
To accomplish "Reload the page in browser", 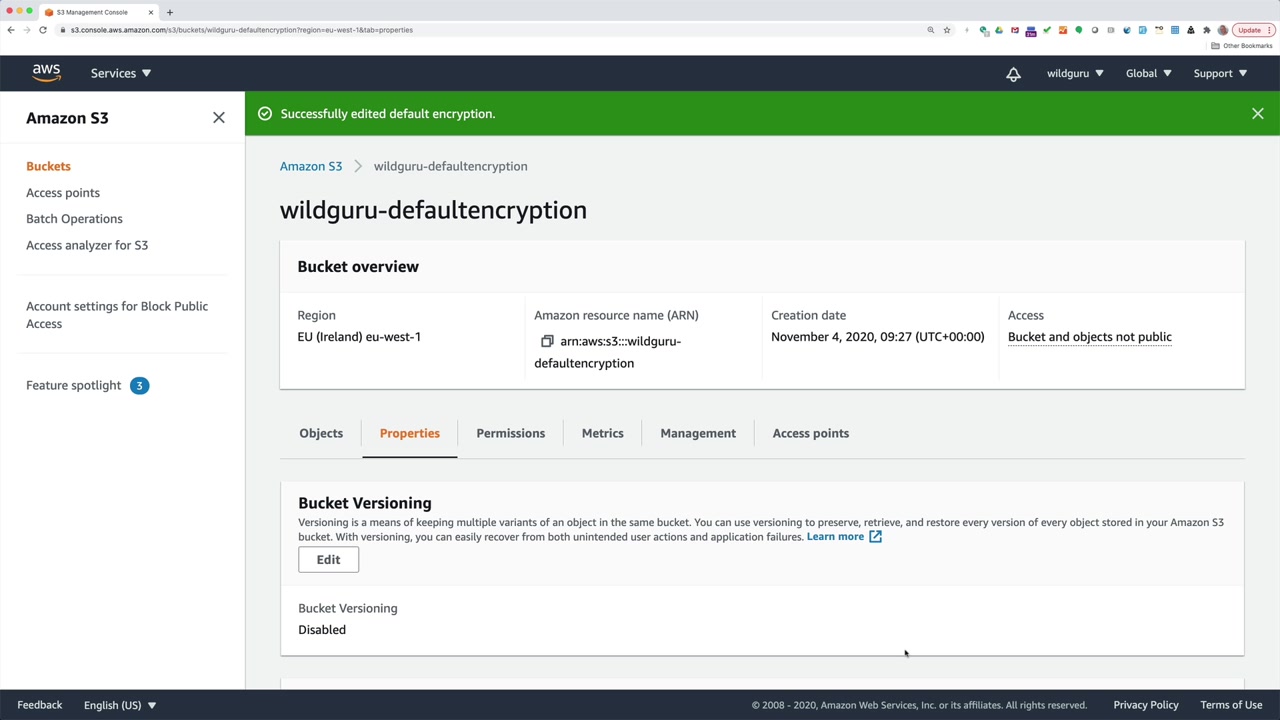I will [x=43, y=30].
